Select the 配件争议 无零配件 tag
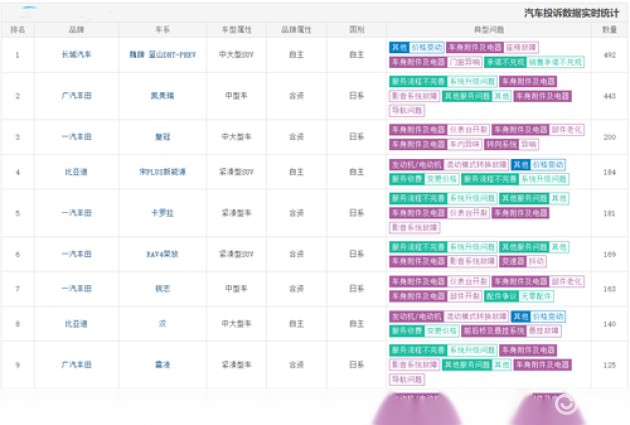Image resolution: width=630 pixels, height=425 pixels. click(519, 296)
